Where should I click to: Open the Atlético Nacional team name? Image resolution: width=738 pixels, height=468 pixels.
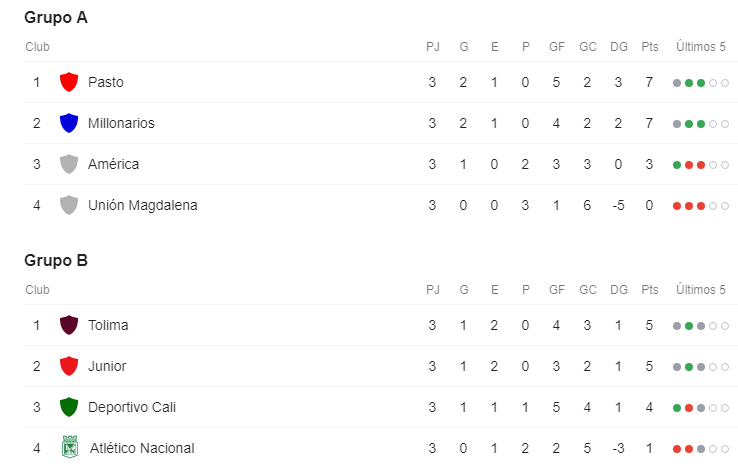[142, 448]
